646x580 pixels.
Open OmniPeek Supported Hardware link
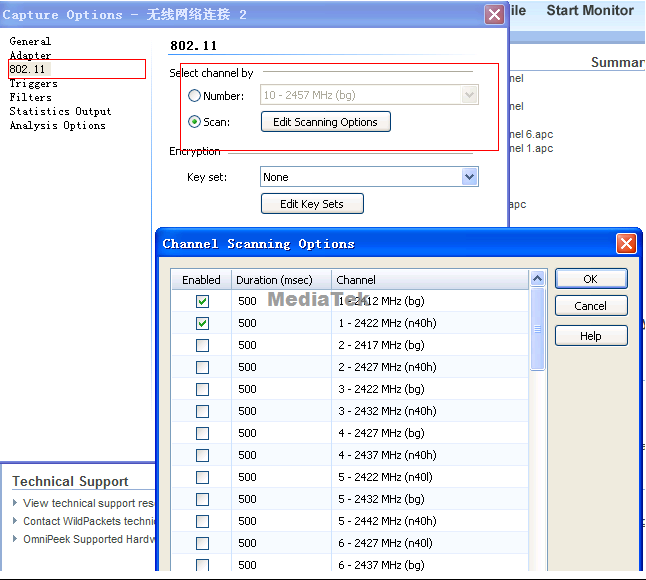(88, 539)
